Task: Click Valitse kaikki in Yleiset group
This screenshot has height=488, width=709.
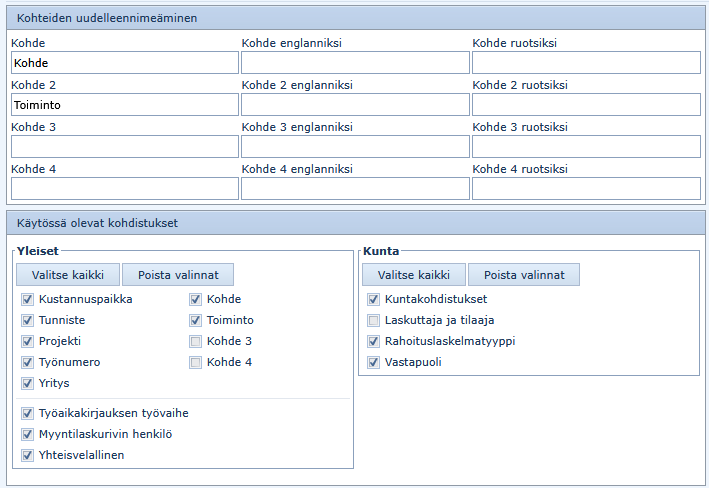Action: point(67,275)
